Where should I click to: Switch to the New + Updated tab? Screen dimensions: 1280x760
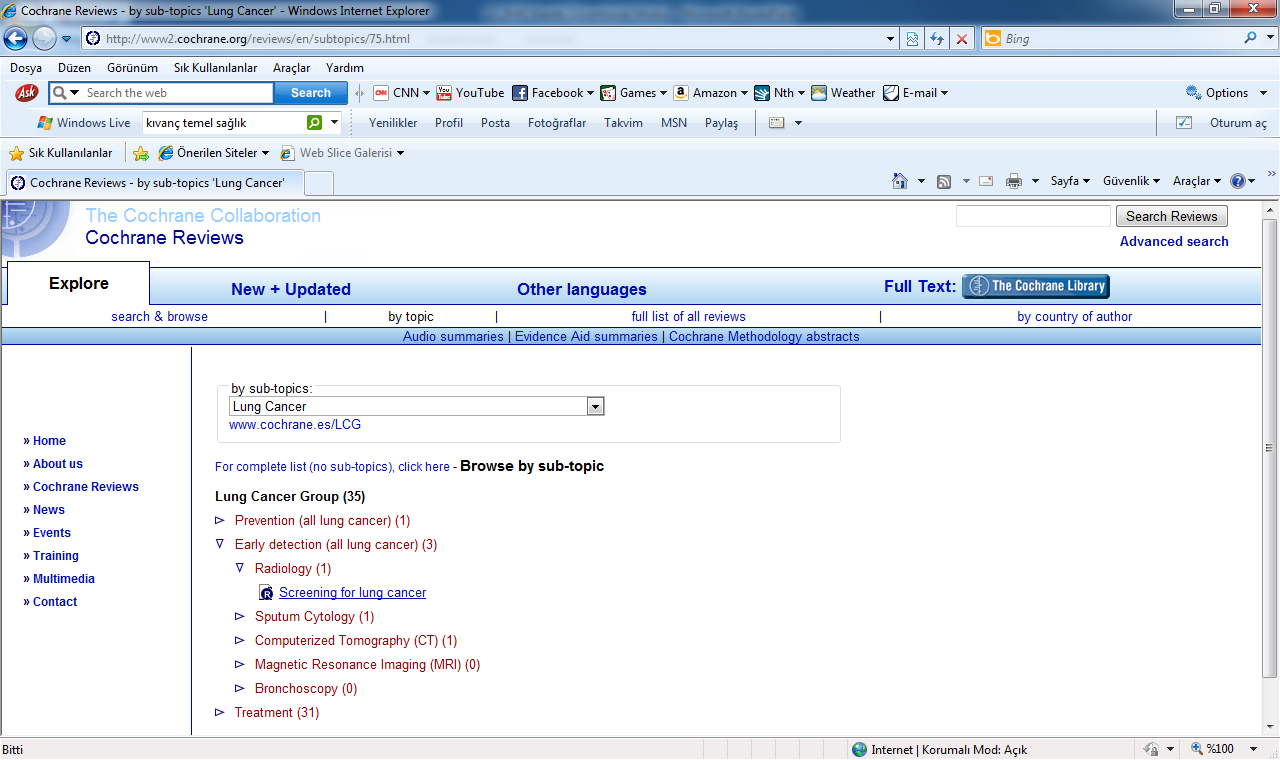click(291, 289)
